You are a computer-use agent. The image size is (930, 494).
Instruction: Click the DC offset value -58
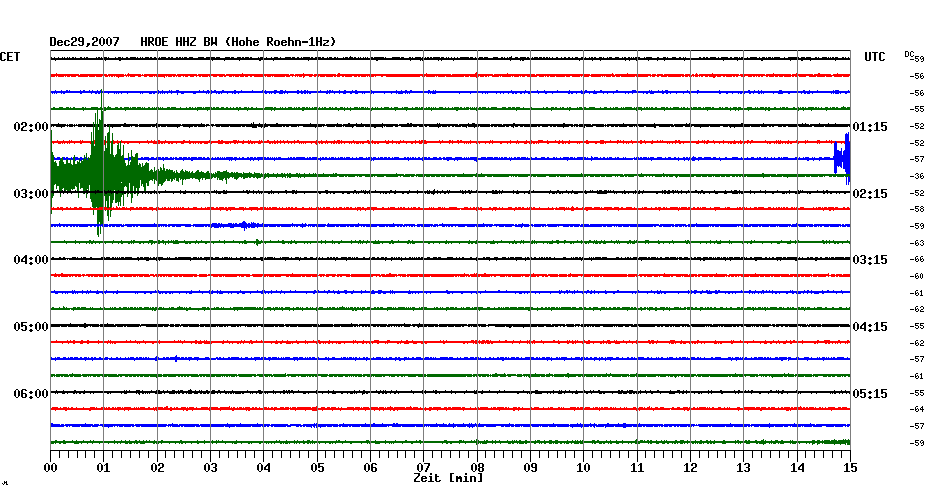click(x=917, y=209)
